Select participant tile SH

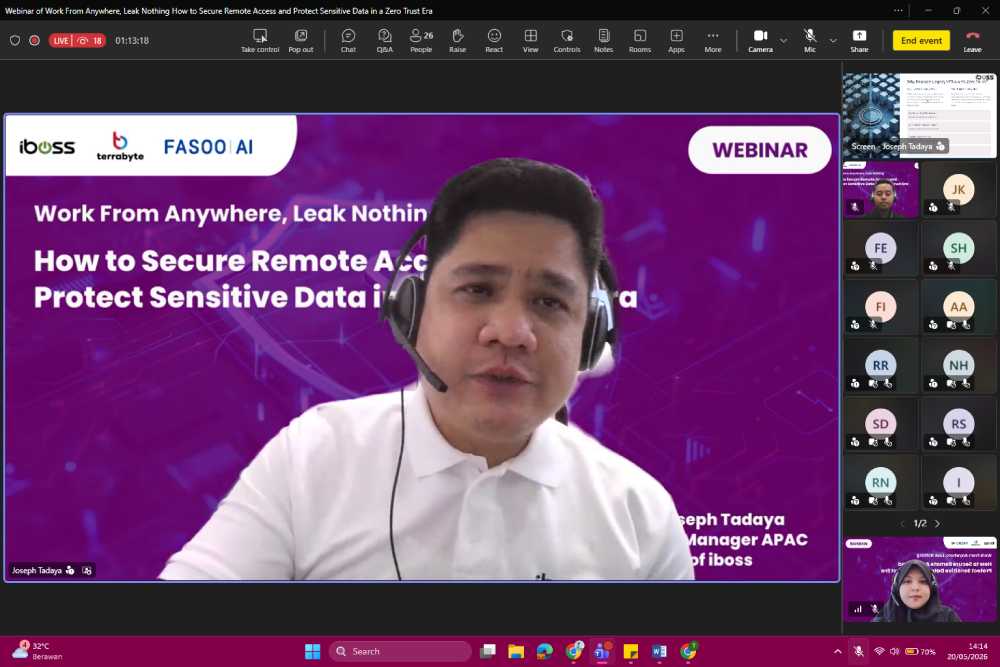pos(958,248)
